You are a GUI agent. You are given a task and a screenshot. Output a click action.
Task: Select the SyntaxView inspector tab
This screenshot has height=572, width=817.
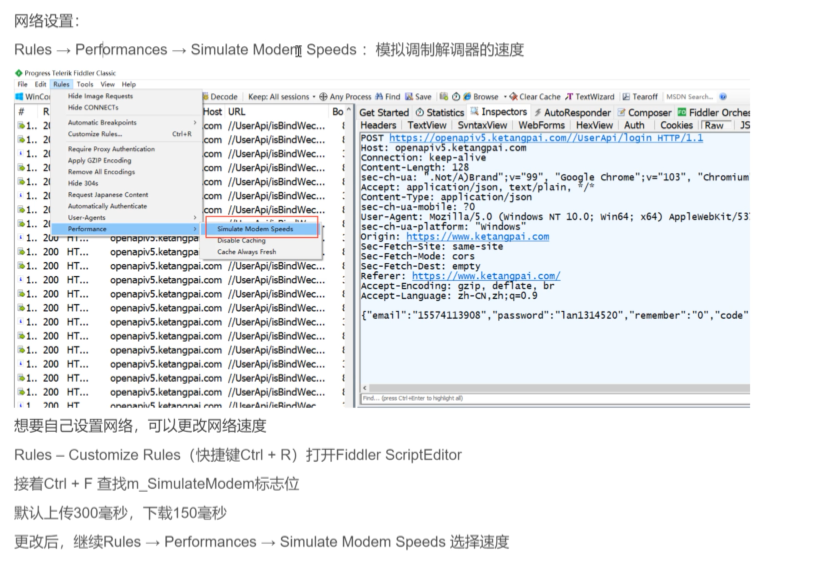pos(482,125)
